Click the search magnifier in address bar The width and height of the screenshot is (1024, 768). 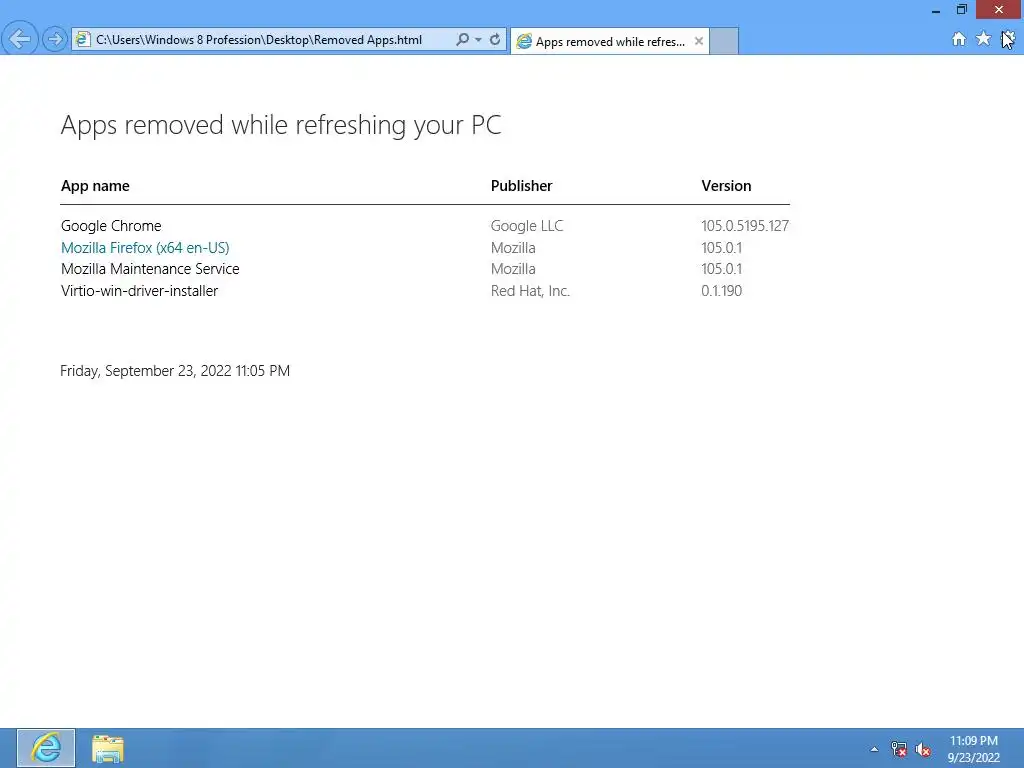click(462, 40)
